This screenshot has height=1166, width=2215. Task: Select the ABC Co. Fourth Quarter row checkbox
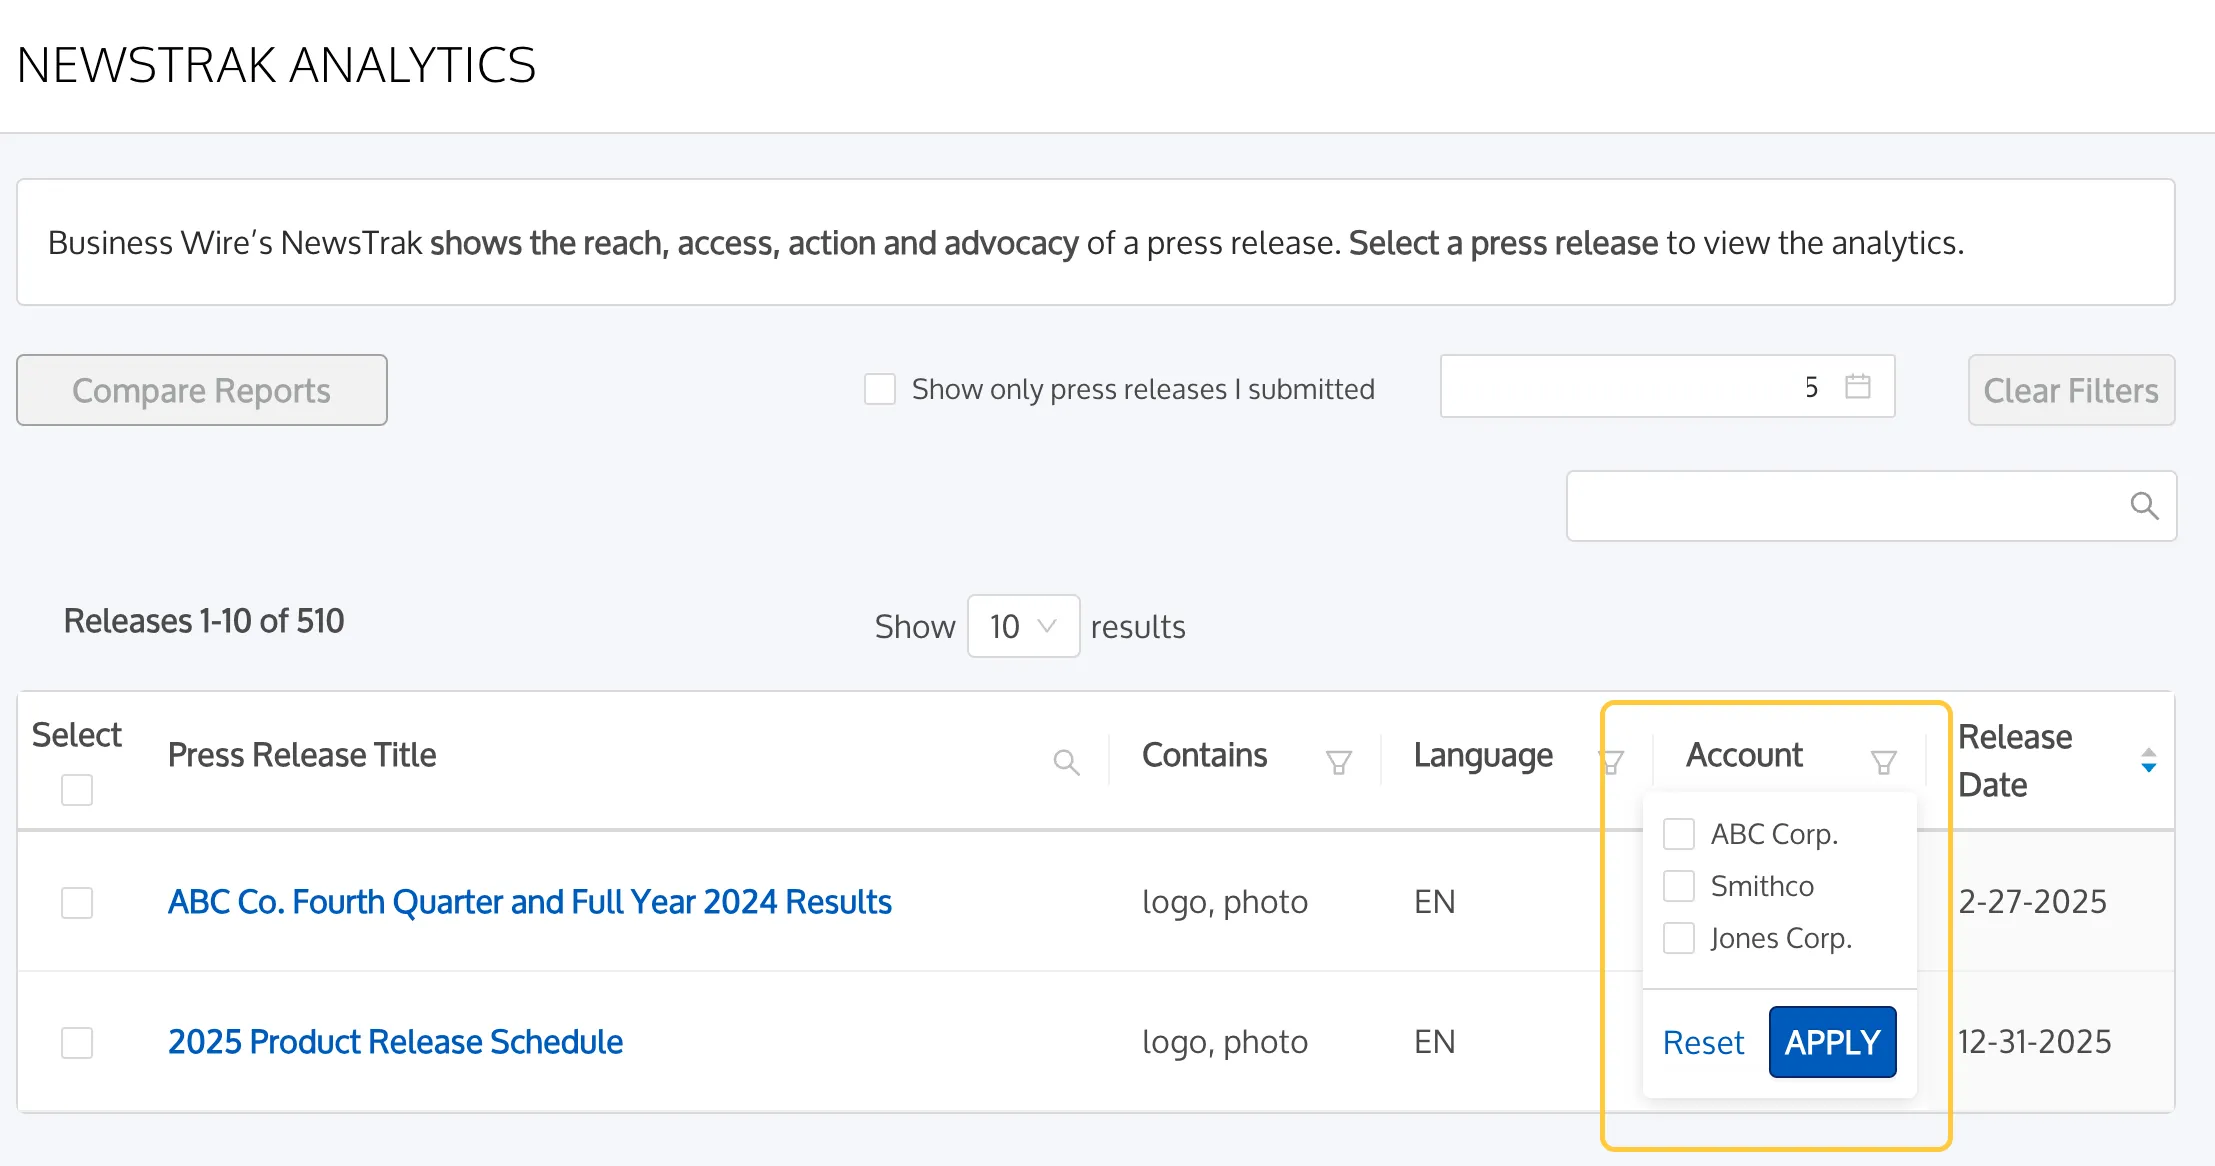pos(77,903)
